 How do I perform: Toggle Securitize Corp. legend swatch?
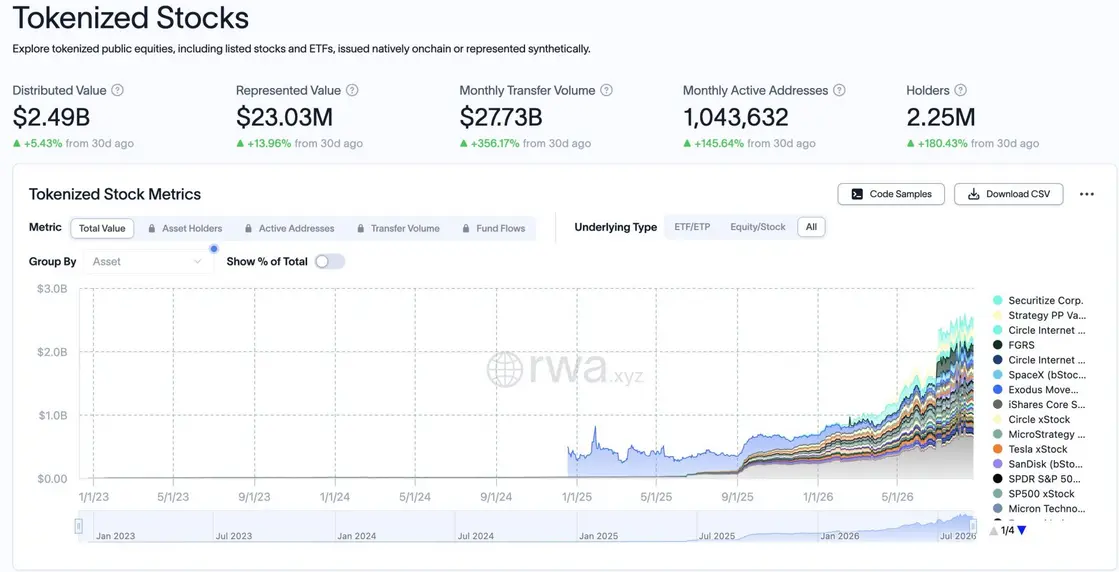pos(998,300)
